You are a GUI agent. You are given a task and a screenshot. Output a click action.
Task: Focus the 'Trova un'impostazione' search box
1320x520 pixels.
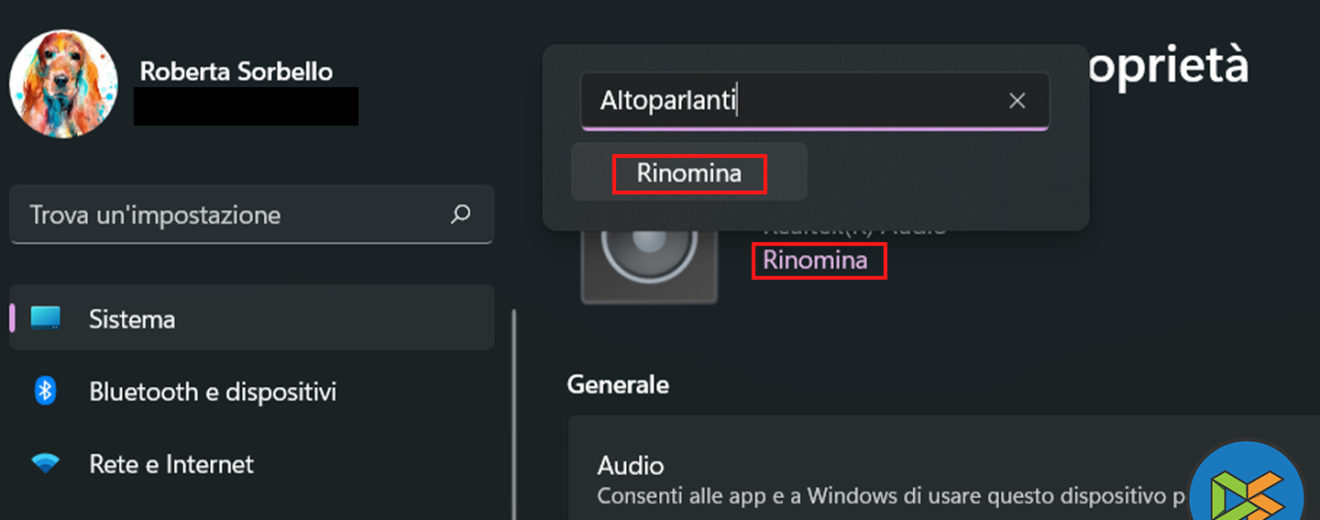pos(230,215)
